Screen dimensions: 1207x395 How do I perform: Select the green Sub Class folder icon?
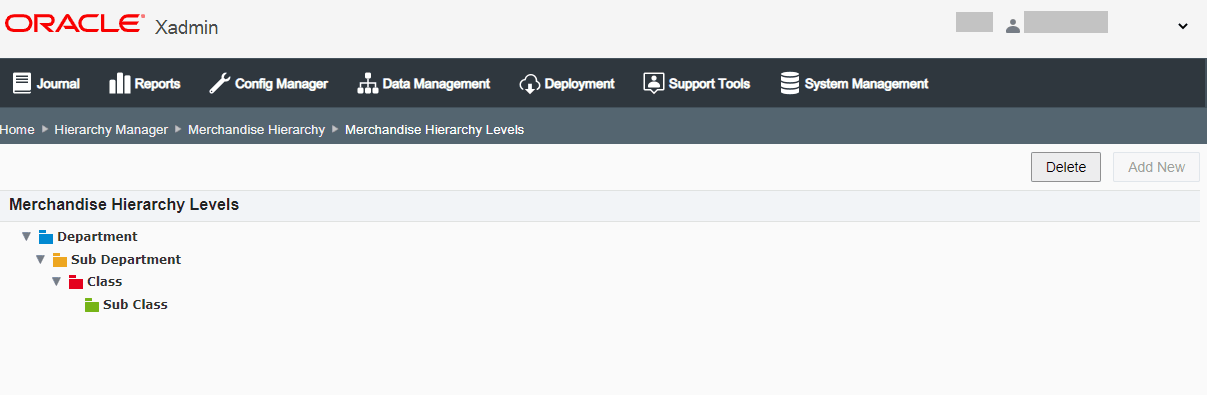[92, 304]
